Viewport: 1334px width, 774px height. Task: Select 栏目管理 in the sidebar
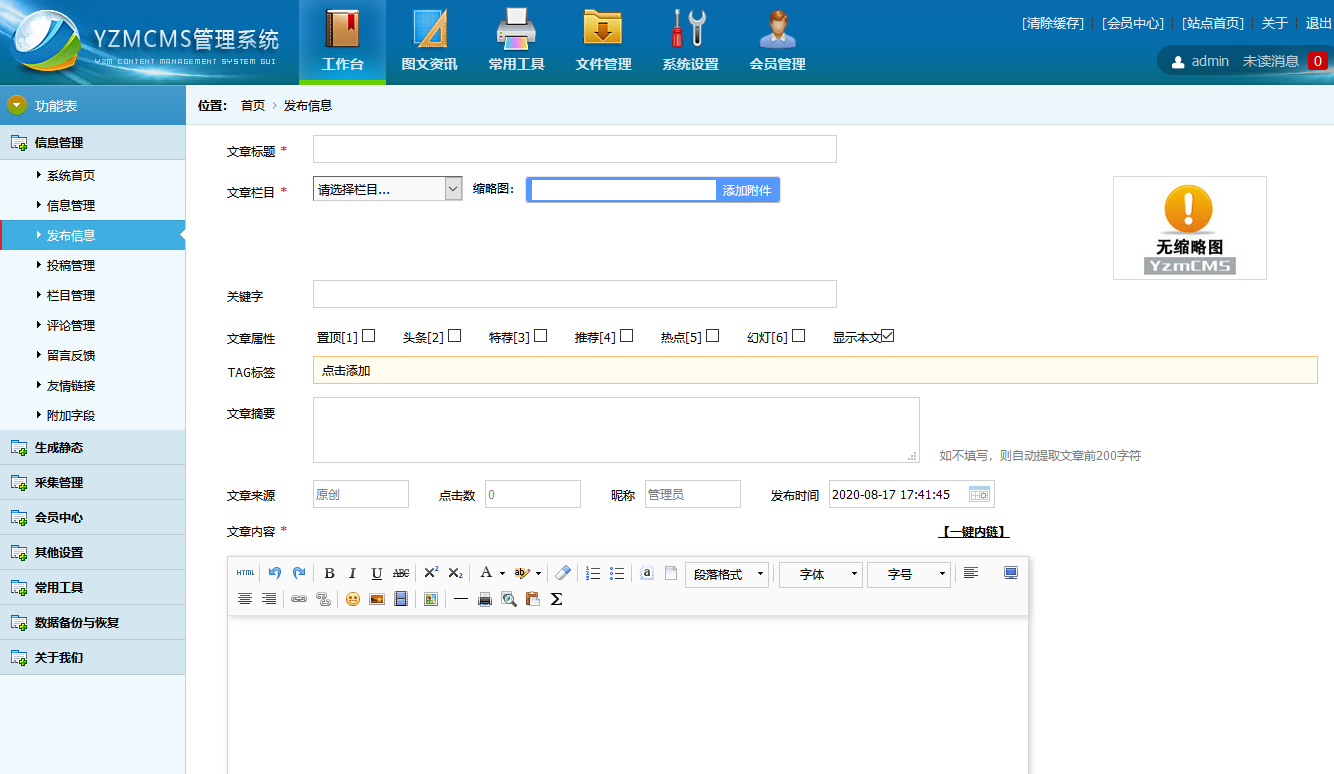click(x=71, y=295)
